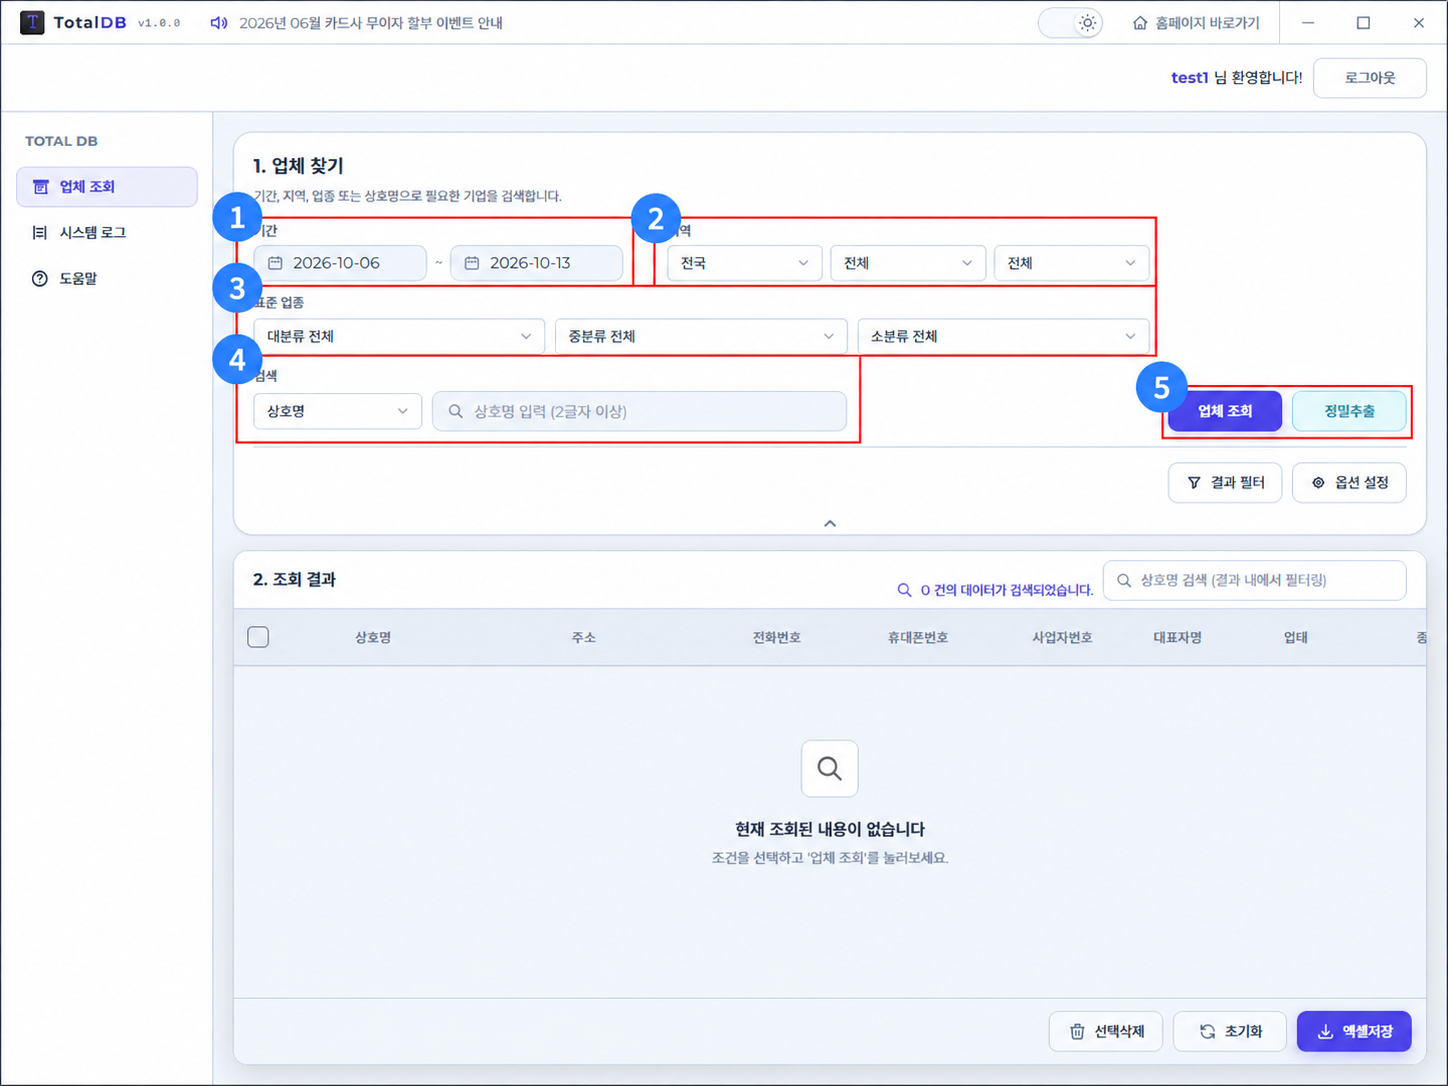This screenshot has width=1448, height=1086.
Task: Open 옵션 설정 button
Action: [x=1349, y=483]
